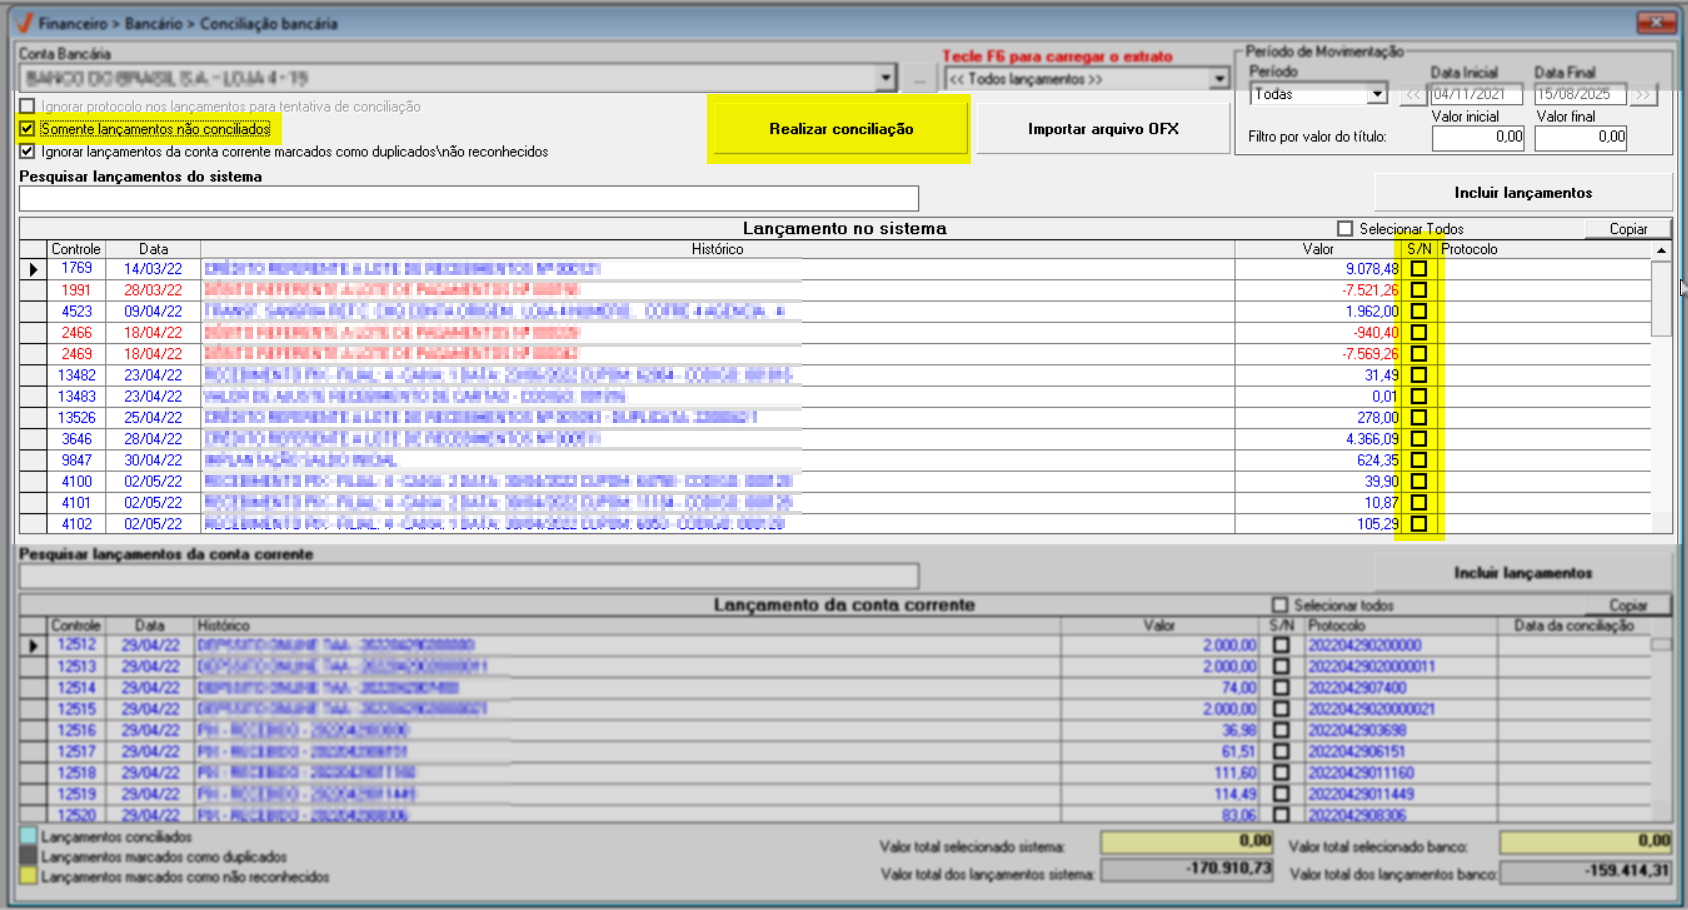Open the Conta Bancária dropdown
1688x910 pixels.
885,78
